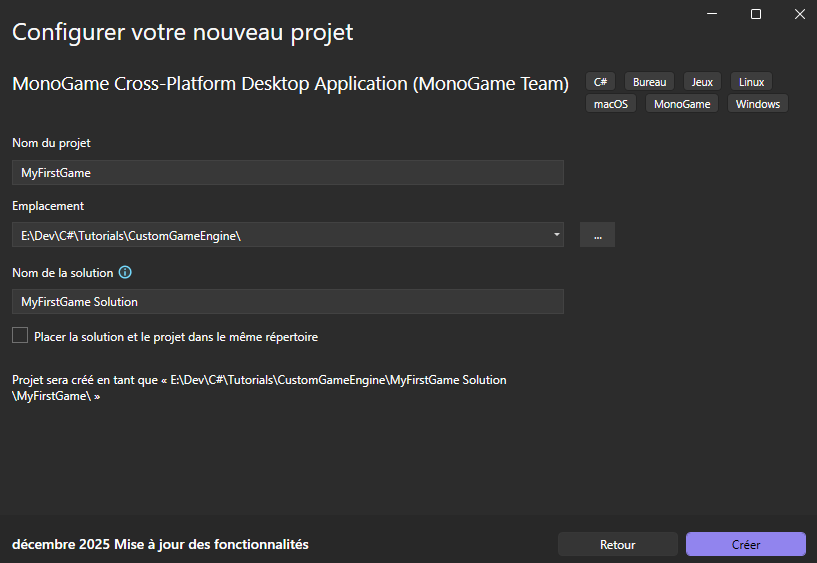Click the browse location button with ellipsis
The image size is (817, 563).
coord(597,235)
